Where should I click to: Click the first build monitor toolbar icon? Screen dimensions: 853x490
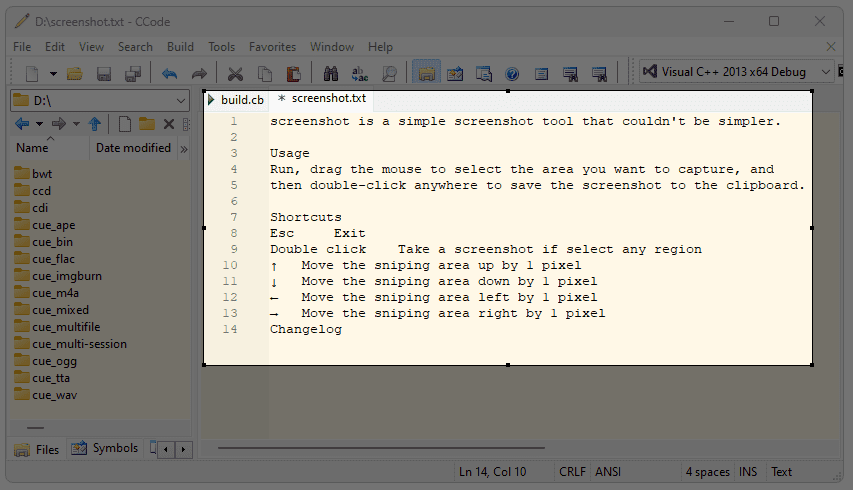570,73
